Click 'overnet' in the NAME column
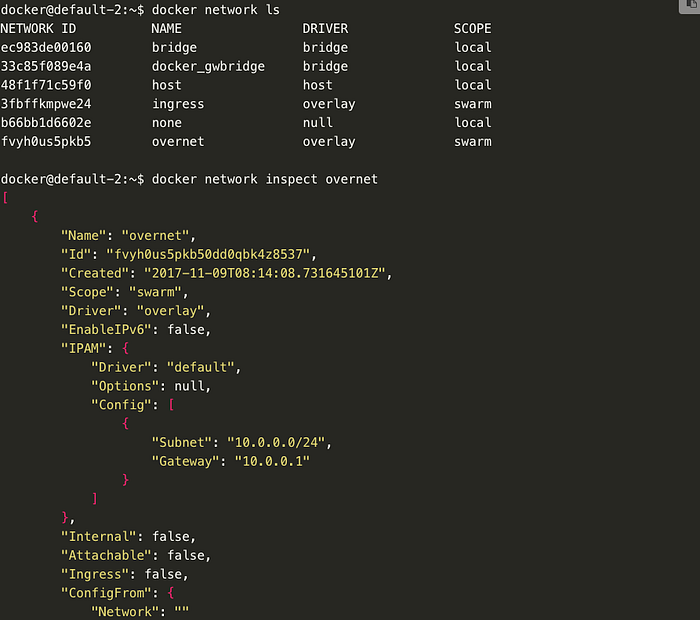 click(x=178, y=141)
